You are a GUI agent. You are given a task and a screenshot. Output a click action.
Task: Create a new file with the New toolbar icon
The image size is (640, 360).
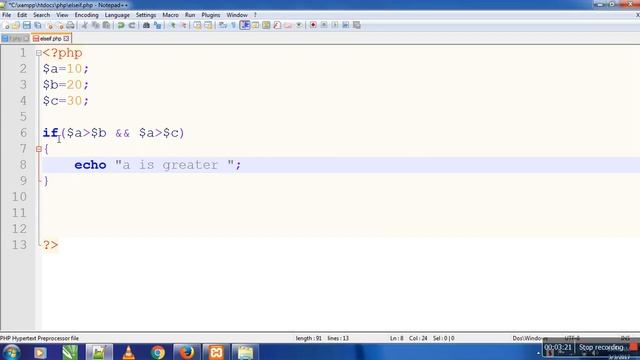pyautogui.click(x=6, y=25)
